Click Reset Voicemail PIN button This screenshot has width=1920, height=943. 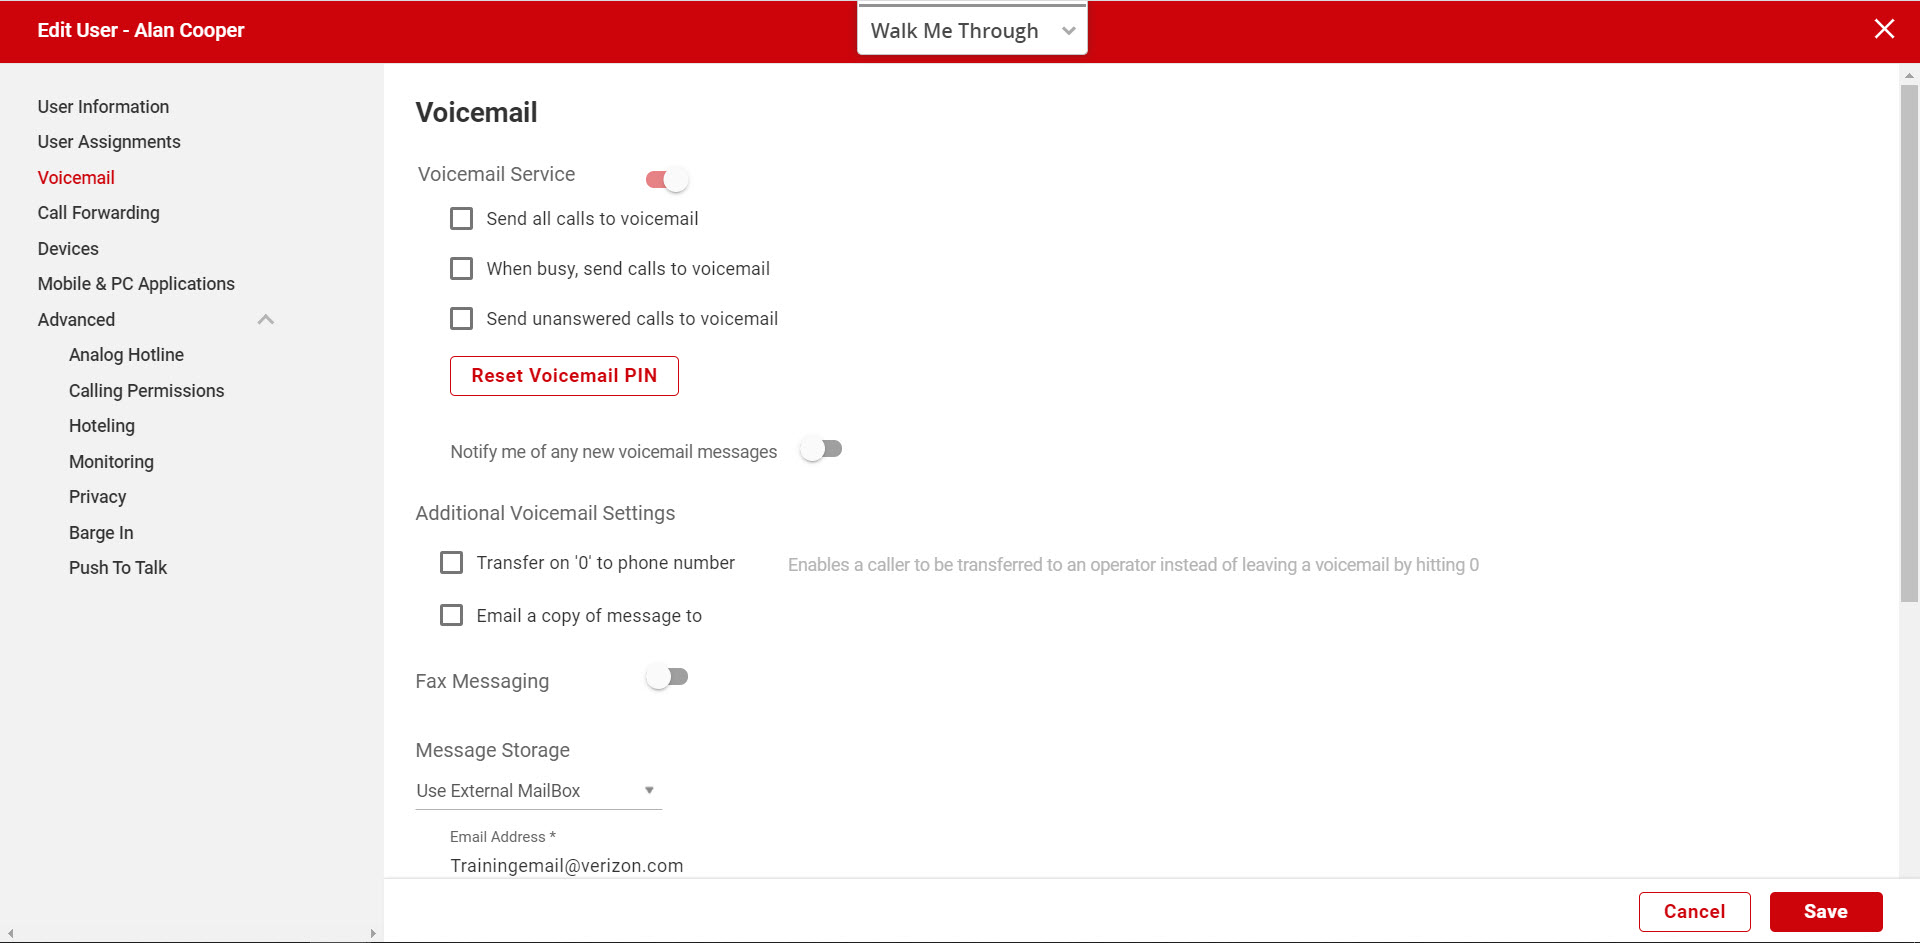(x=564, y=376)
